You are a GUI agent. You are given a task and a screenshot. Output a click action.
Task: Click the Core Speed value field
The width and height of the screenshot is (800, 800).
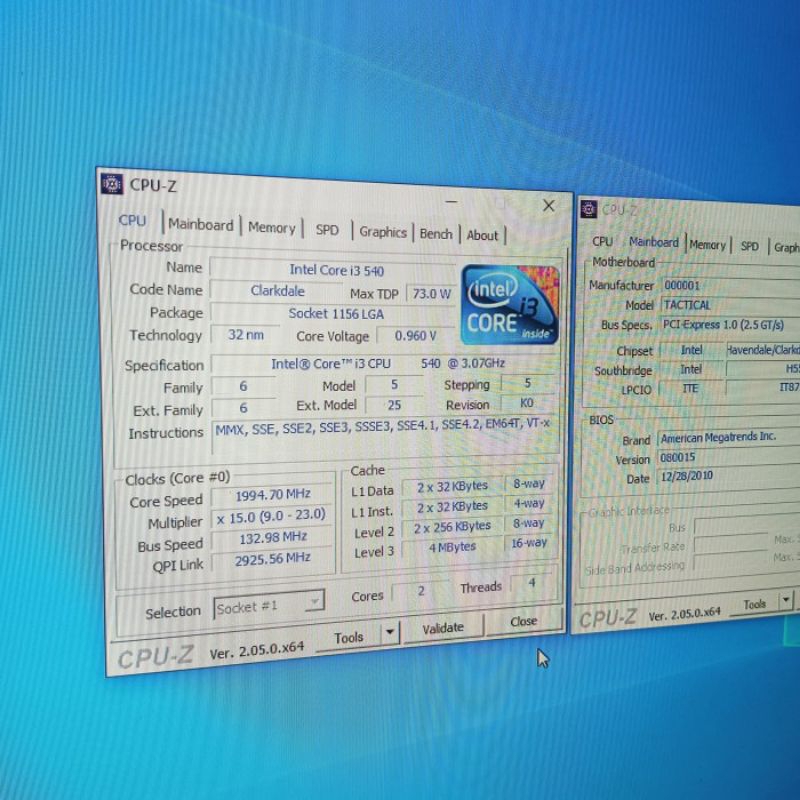tap(272, 495)
